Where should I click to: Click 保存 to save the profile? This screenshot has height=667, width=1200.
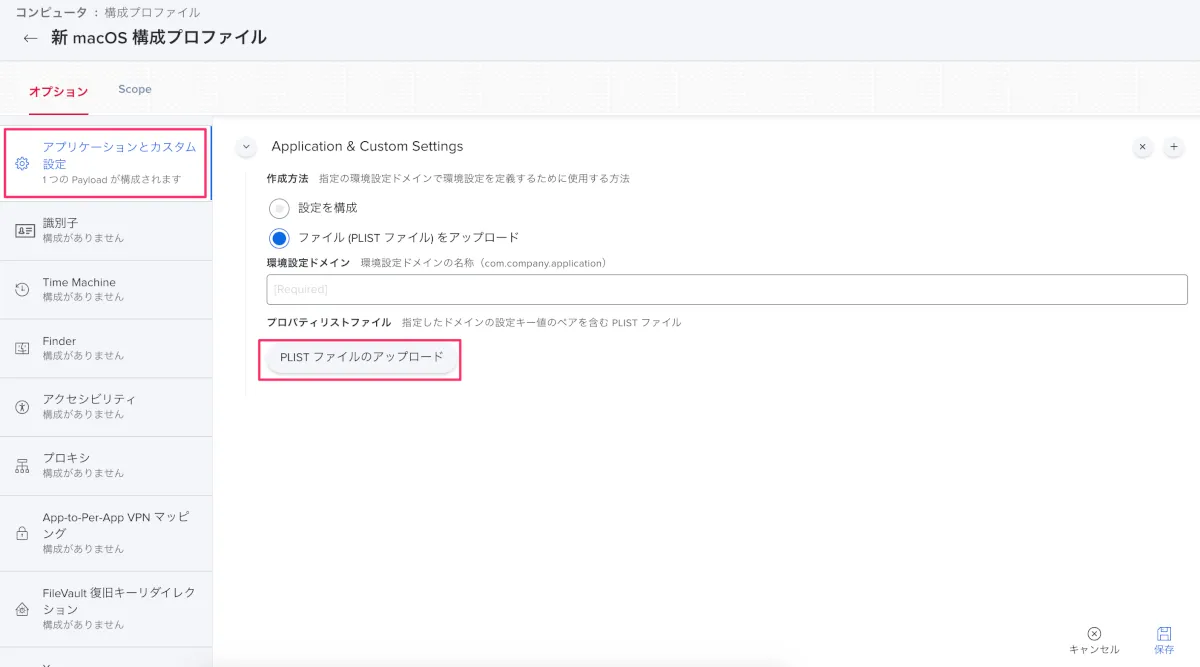1164,640
